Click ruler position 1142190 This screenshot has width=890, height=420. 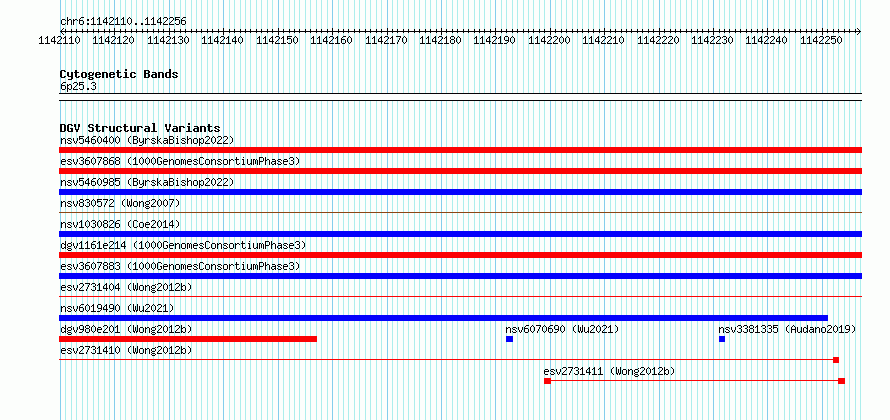[x=494, y=40]
